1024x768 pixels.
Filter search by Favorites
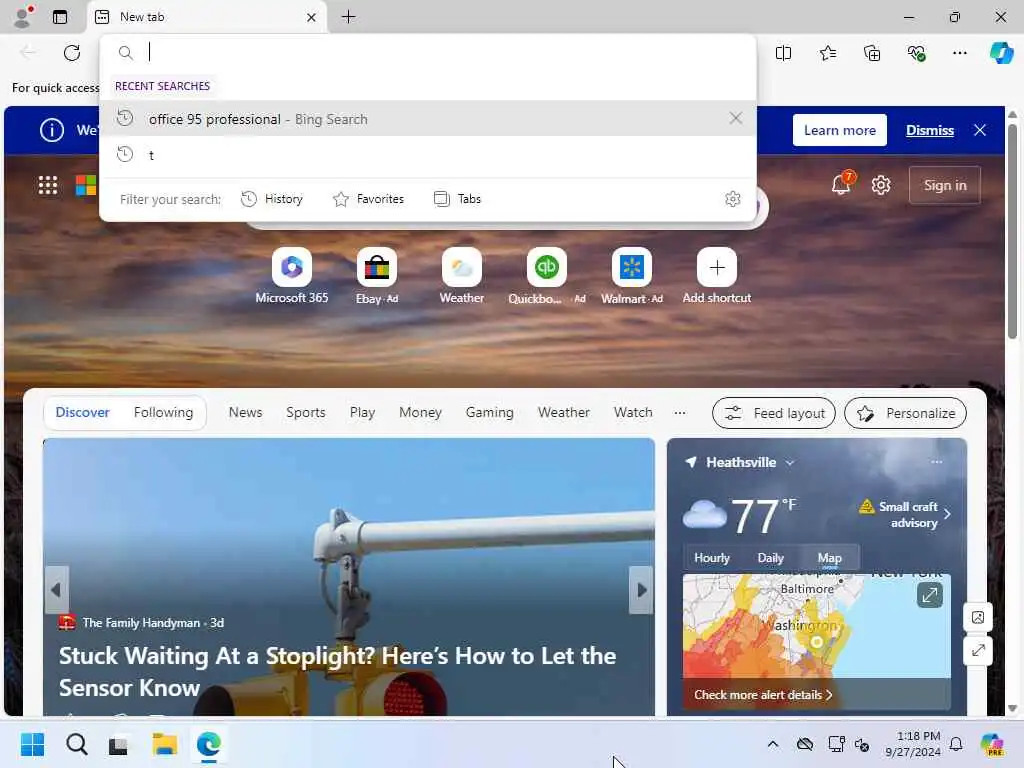[368, 199]
